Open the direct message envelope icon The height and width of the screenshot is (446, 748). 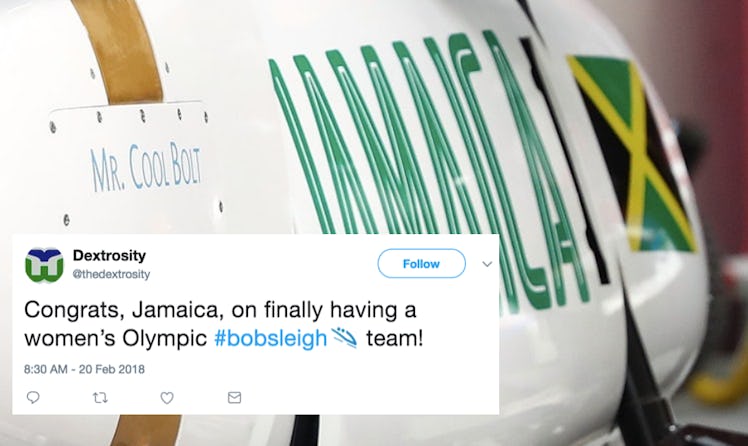point(234,397)
